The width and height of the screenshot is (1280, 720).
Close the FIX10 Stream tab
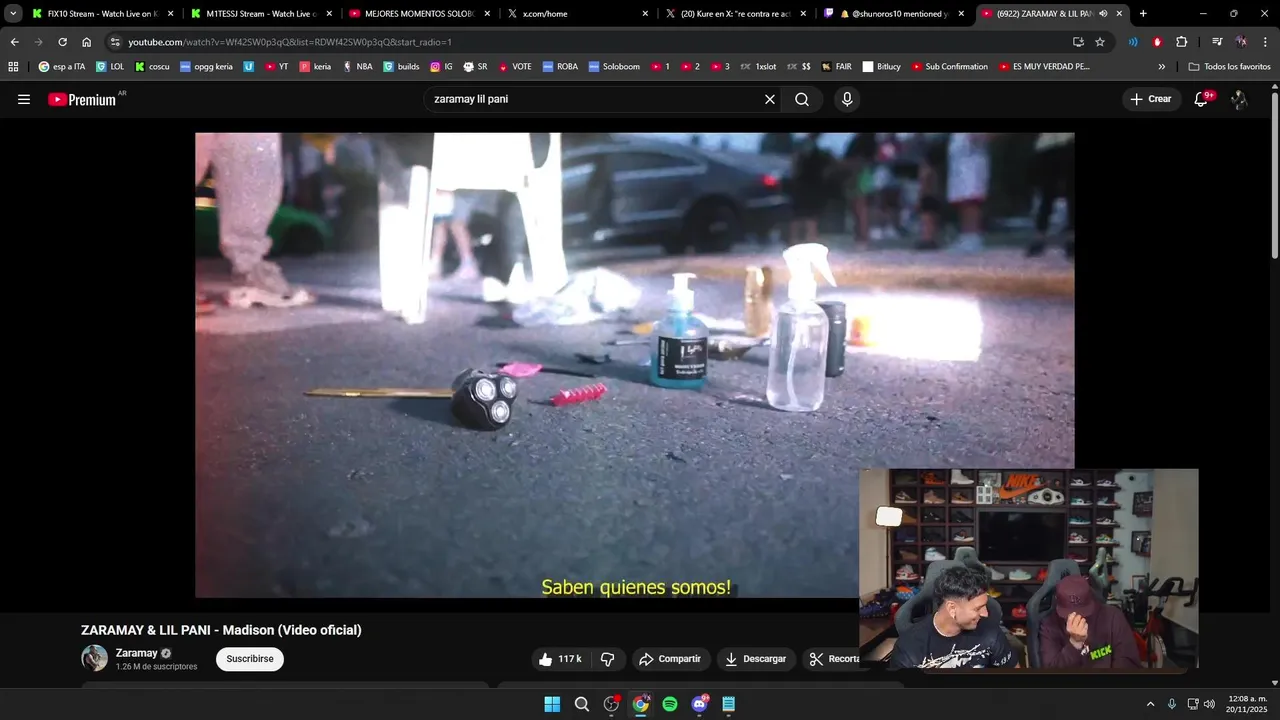coord(171,14)
